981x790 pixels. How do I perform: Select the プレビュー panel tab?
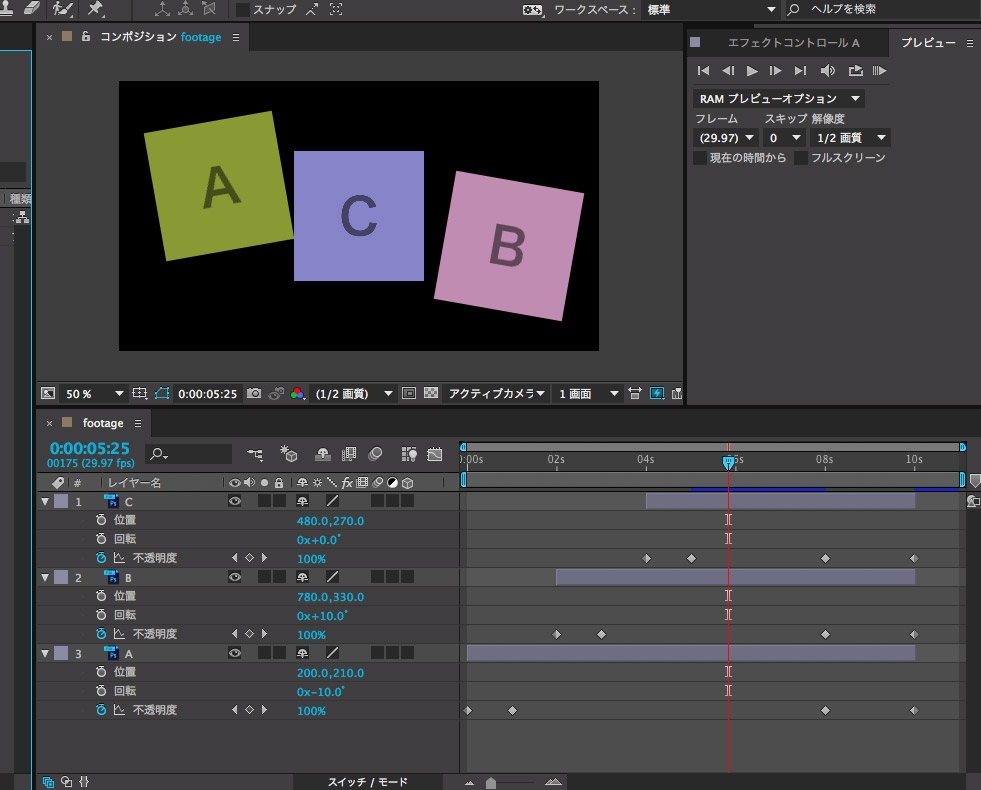tap(927, 42)
